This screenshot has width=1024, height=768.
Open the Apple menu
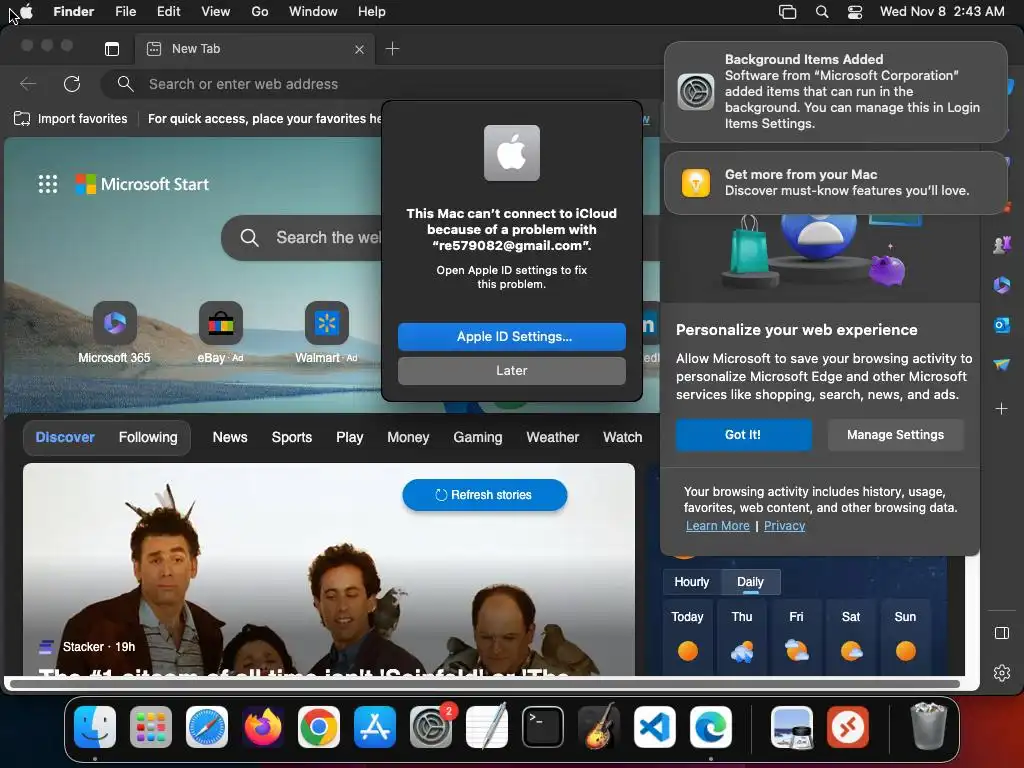tap(27, 12)
